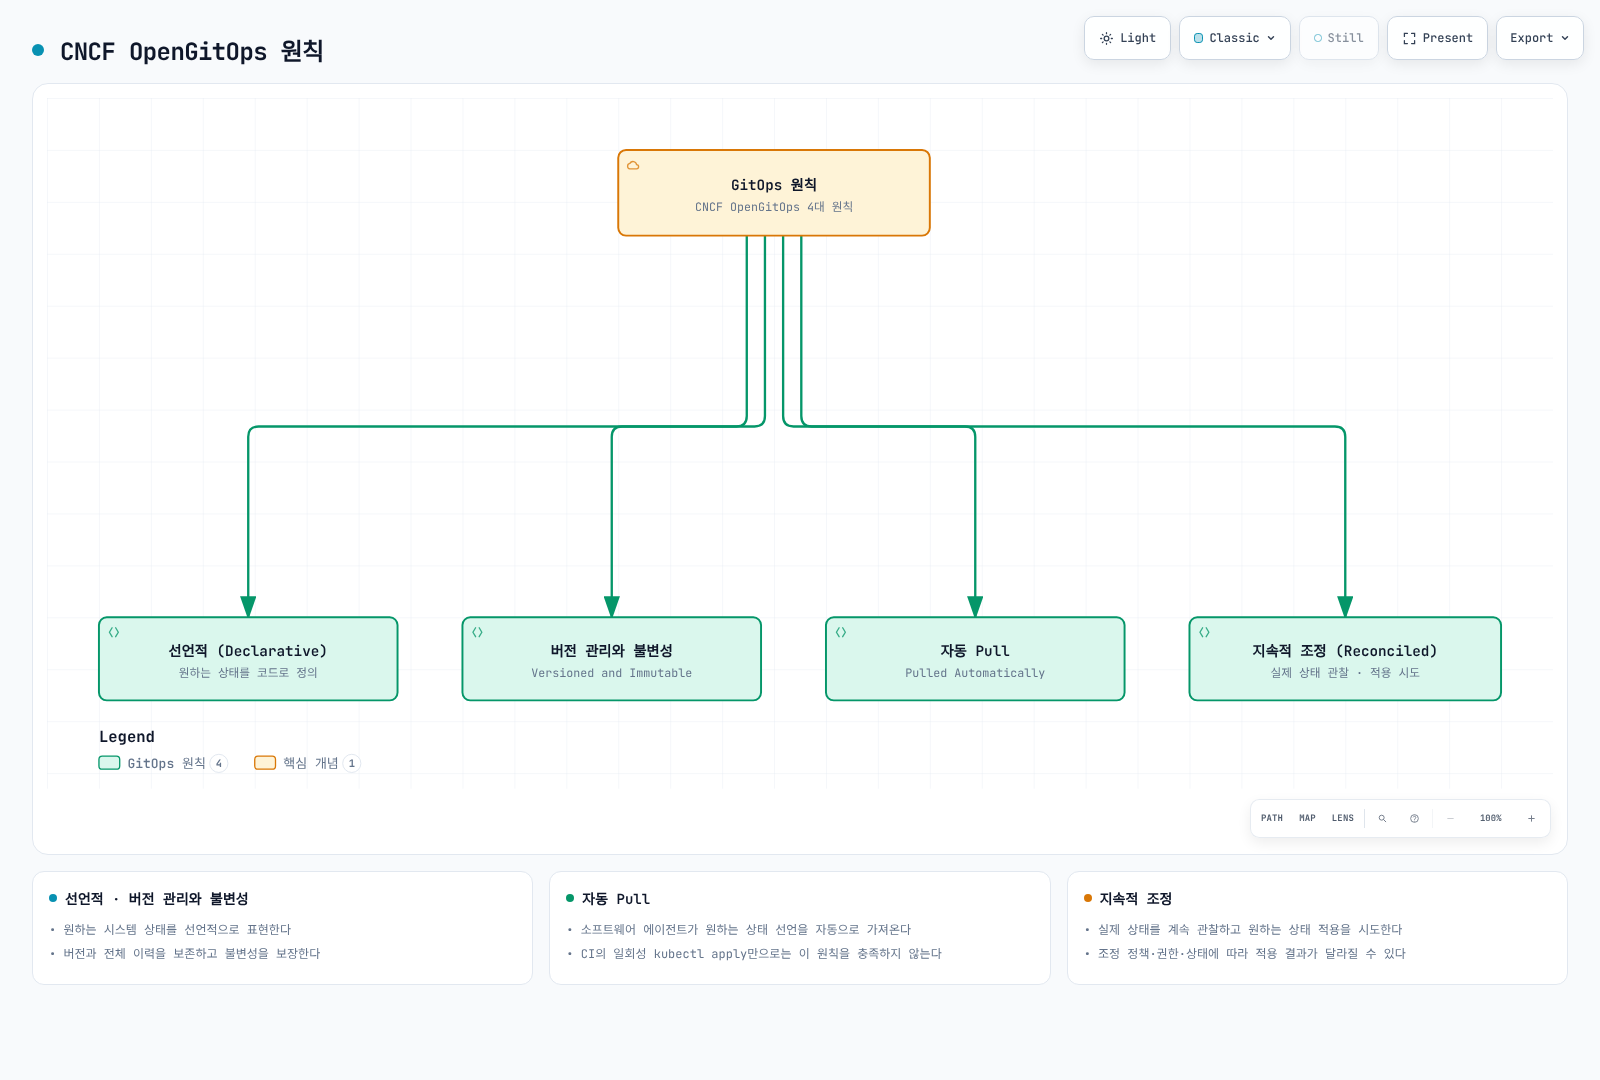Image resolution: width=1600 pixels, height=1080 pixels.
Task: Click the code icon on the 선언적 (Declarative) node
Action: click(x=114, y=632)
